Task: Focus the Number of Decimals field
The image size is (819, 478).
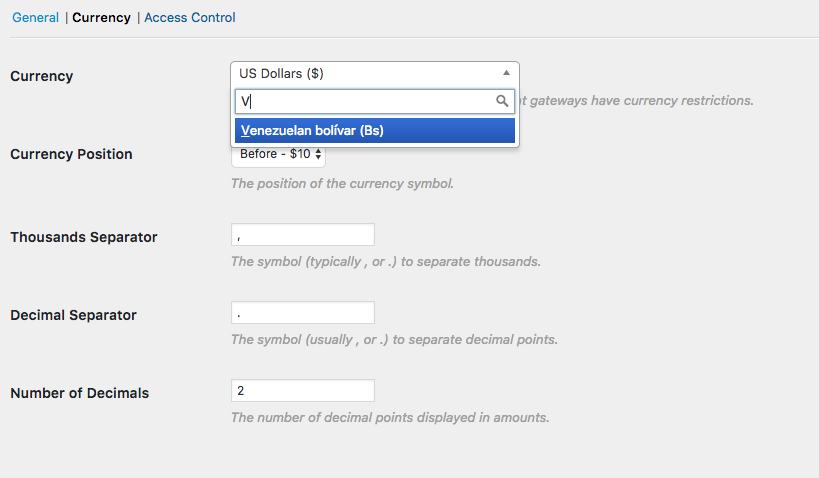Action: [x=303, y=391]
